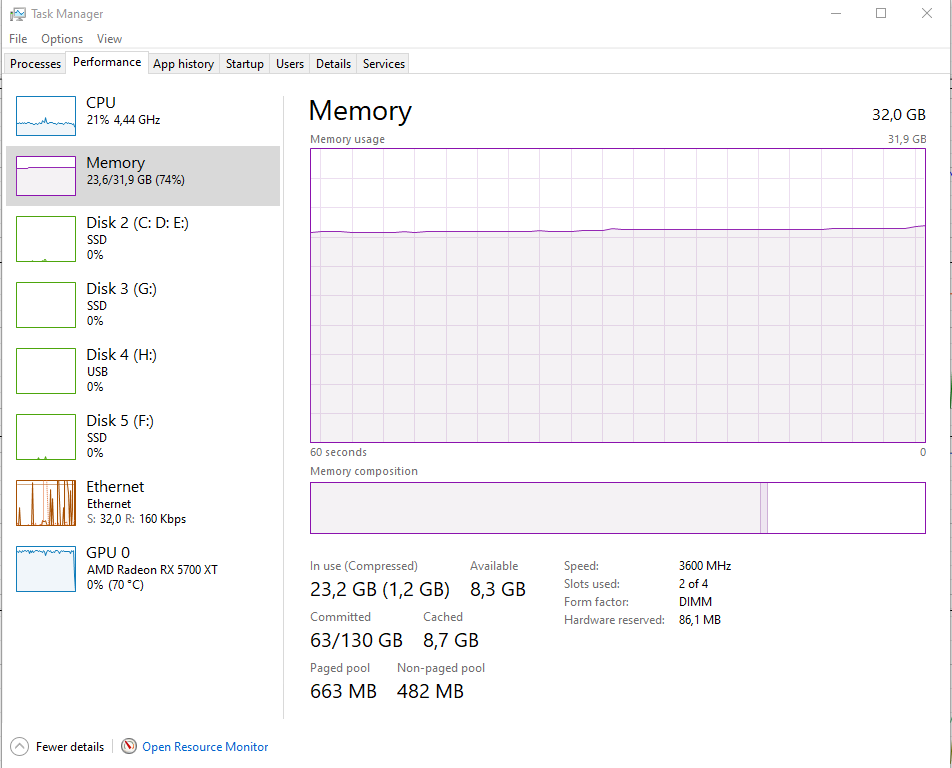Image resolution: width=952 pixels, height=768 pixels.
Task: Open the Services tab
Action: pyautogui.click(x=384, y=64)
